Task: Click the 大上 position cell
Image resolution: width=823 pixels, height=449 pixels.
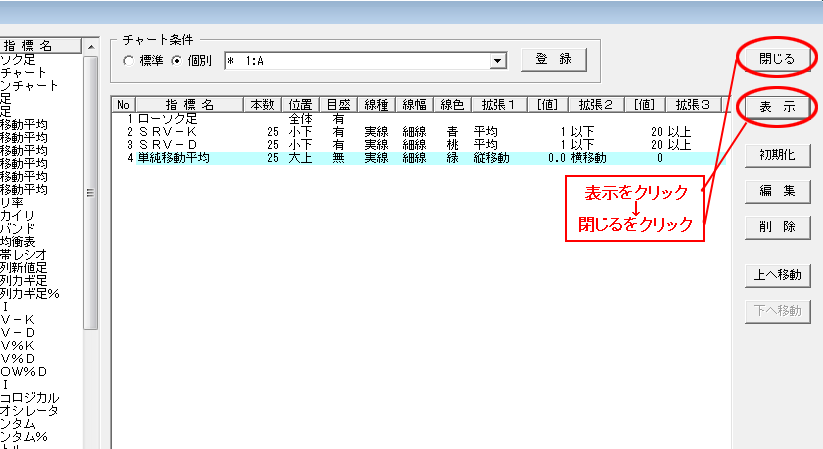Action: [300, 158]
